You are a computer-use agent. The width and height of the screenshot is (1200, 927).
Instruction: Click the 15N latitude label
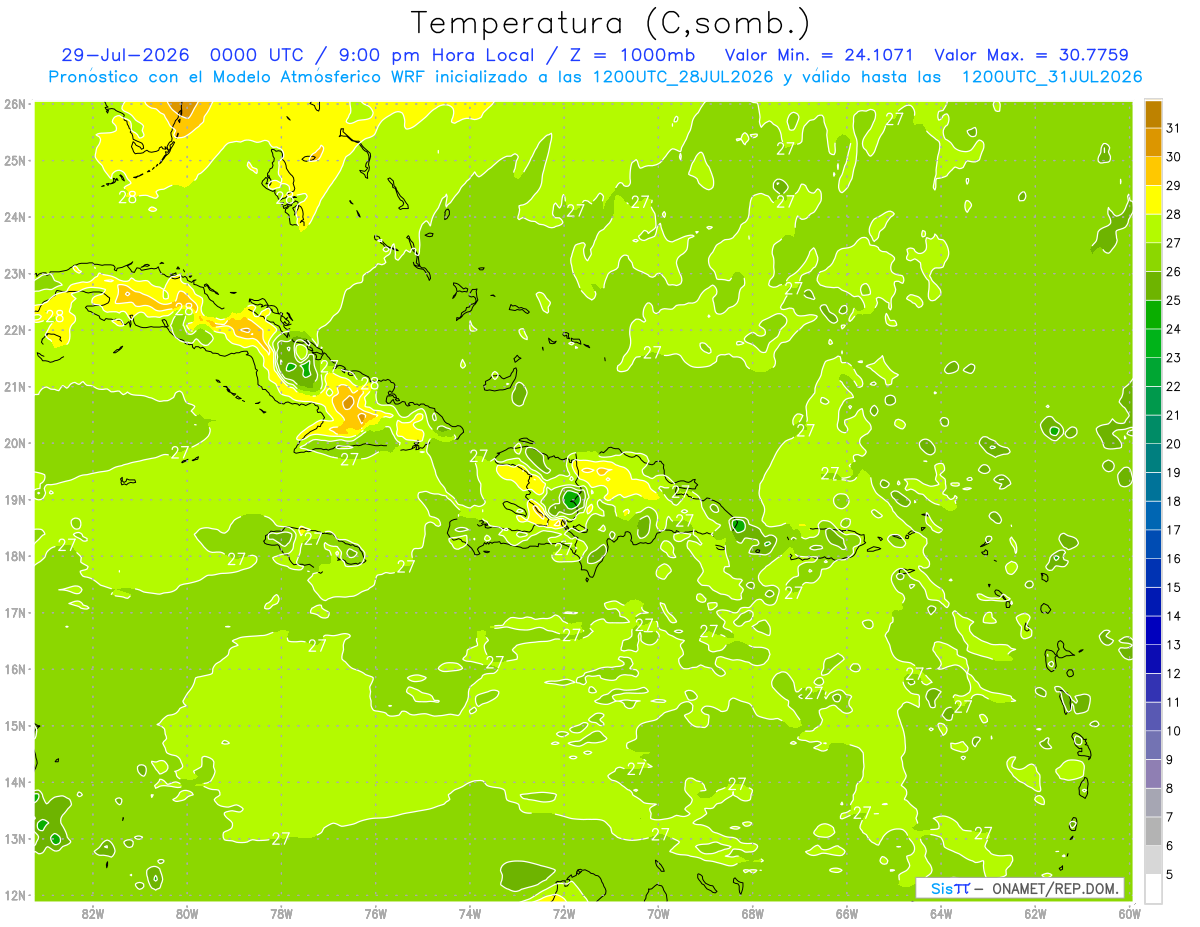(14, 725)
